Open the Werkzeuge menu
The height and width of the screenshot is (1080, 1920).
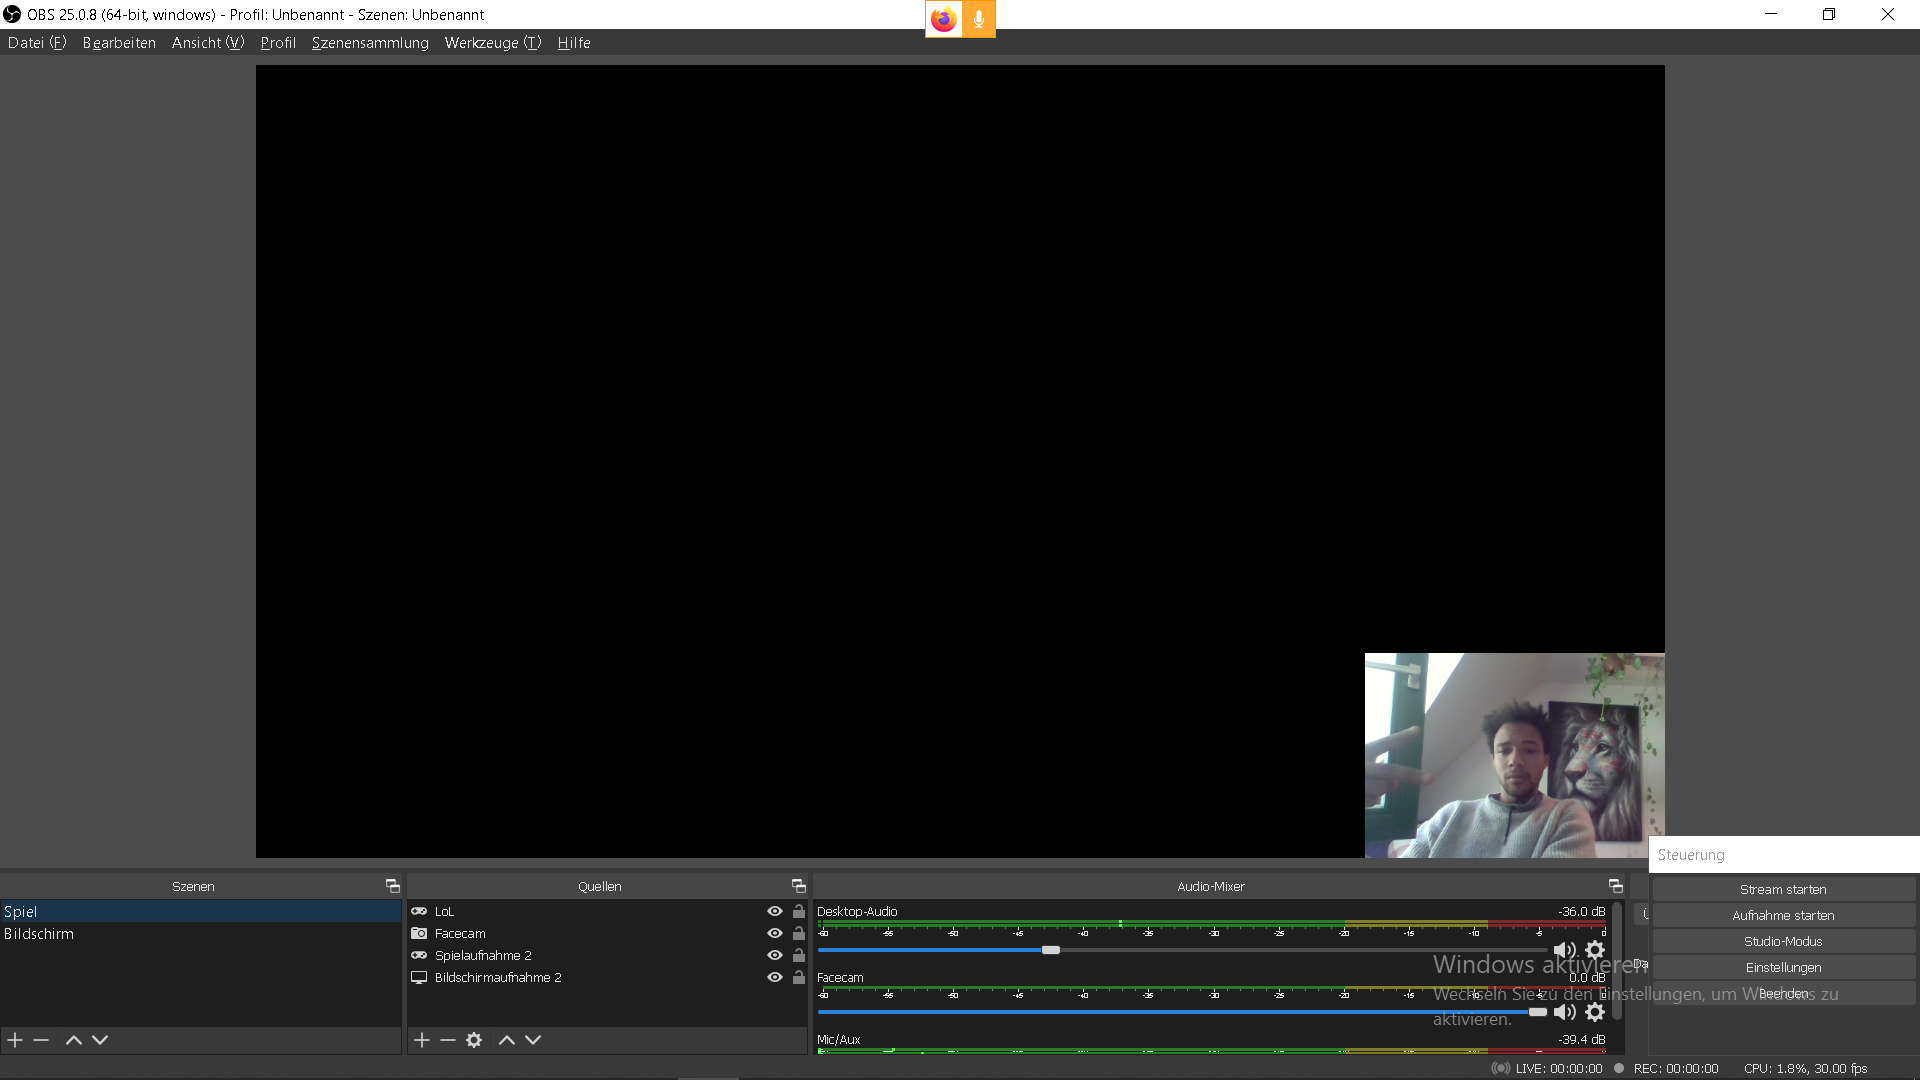(x=492, y=43)
